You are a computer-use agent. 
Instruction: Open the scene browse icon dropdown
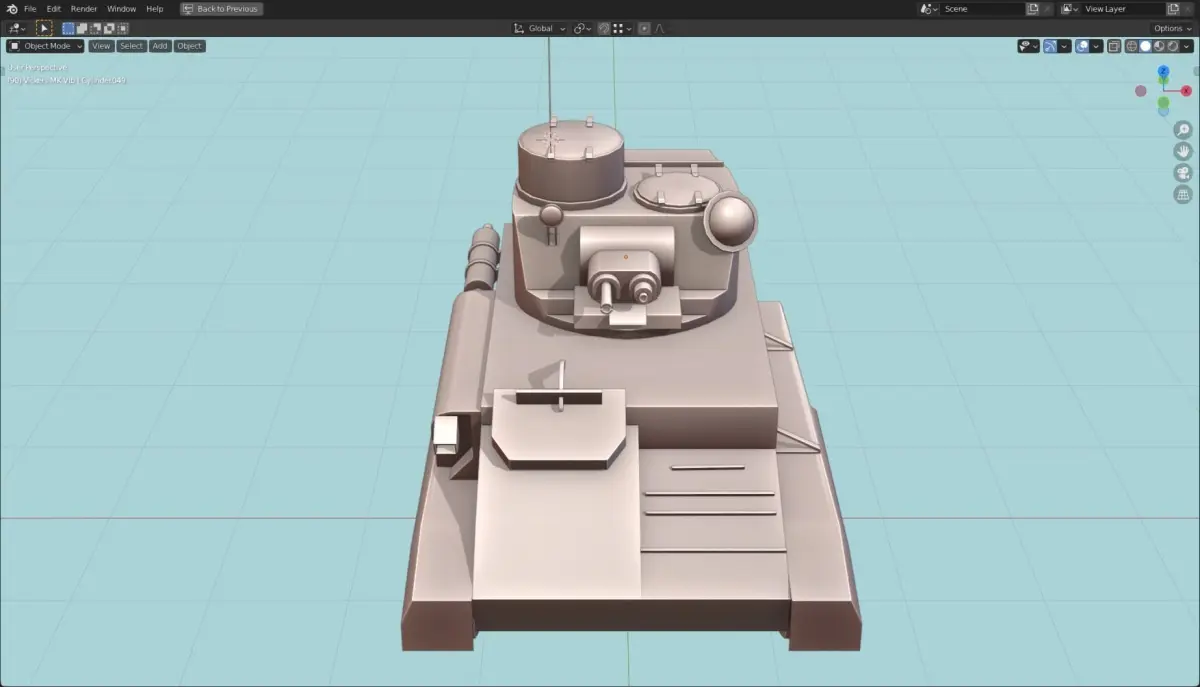(x=927, y=8)
